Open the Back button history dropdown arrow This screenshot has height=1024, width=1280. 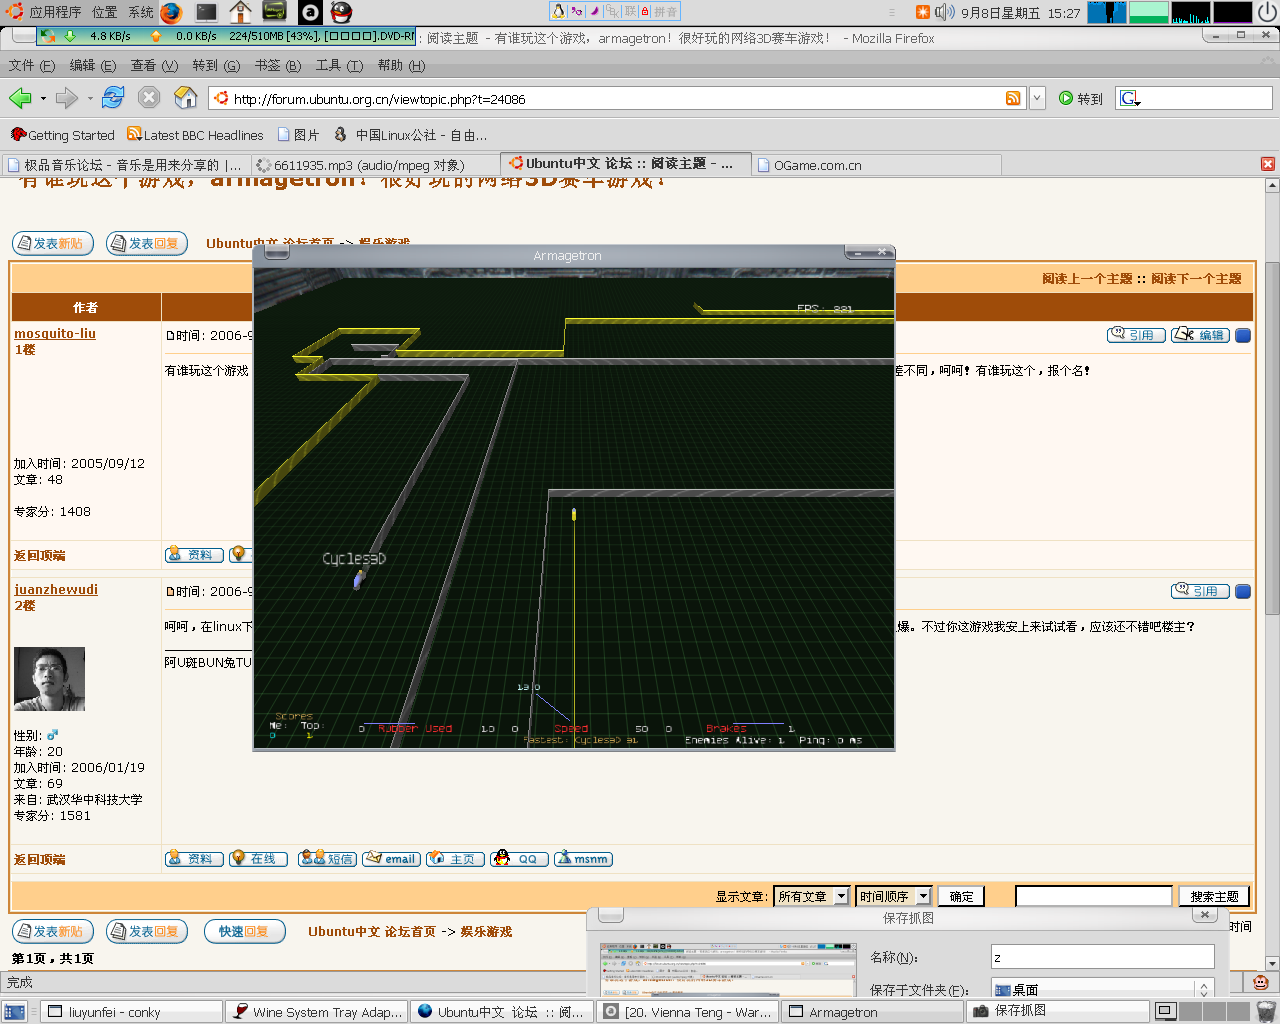pyautogui.click(x=43, y=98)
